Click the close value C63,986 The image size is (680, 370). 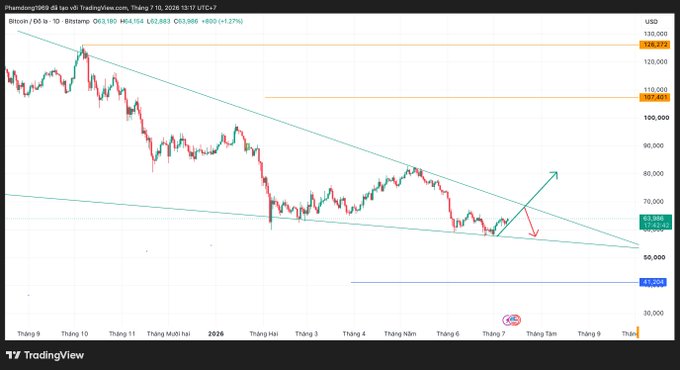point(186,21)
